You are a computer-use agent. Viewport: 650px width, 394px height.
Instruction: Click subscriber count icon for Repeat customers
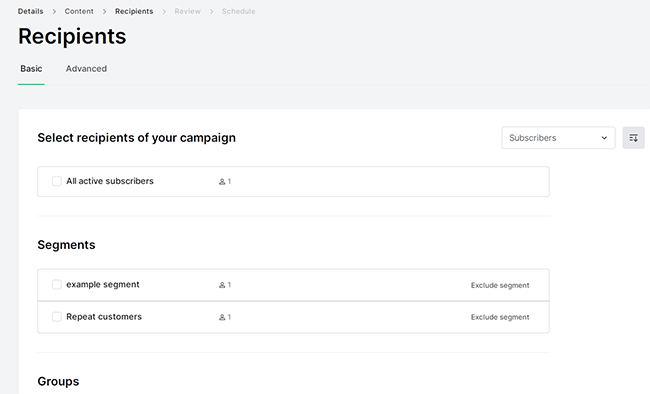coord(222,317)
